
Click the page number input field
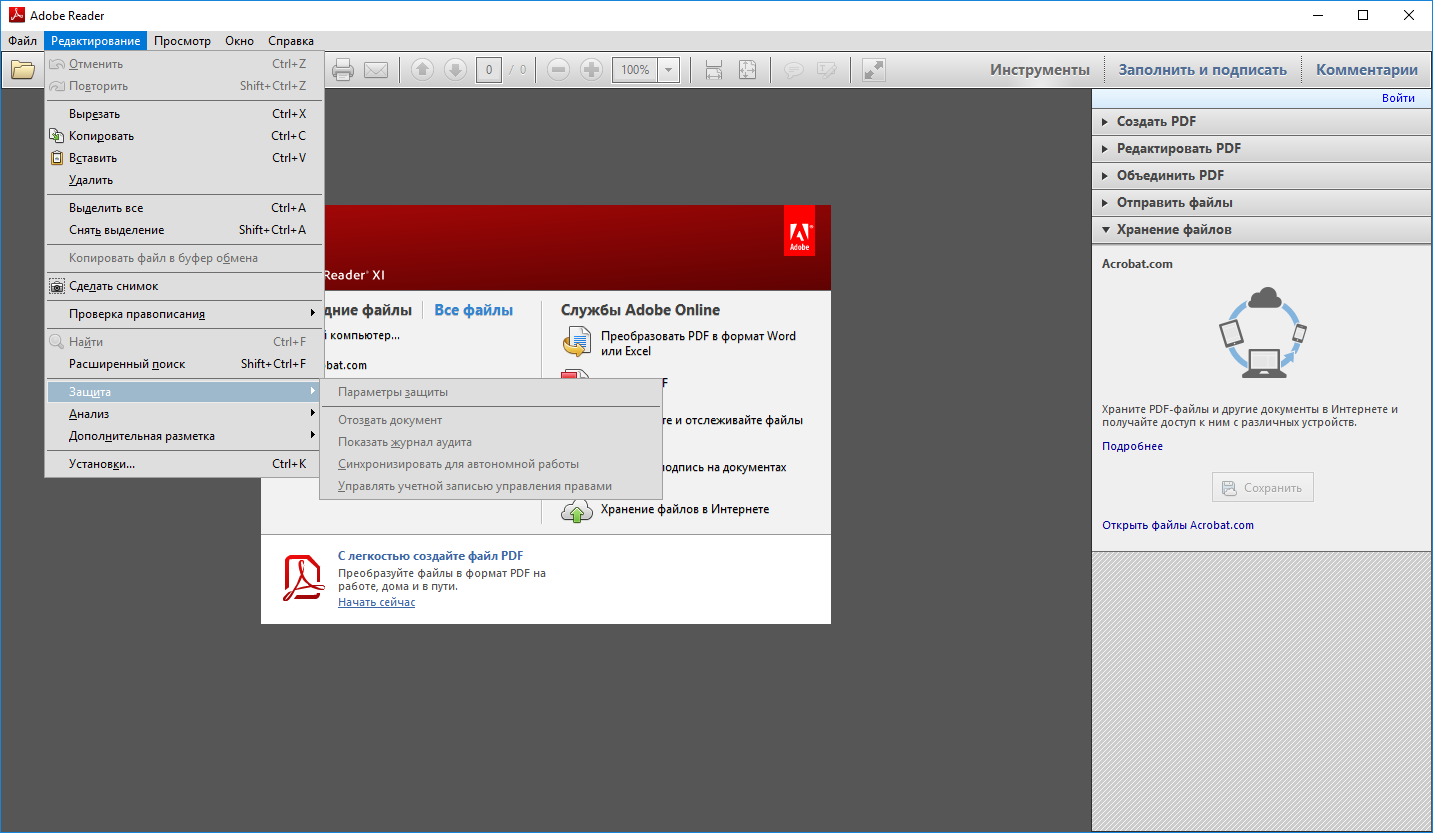click(x=489, y=70)
